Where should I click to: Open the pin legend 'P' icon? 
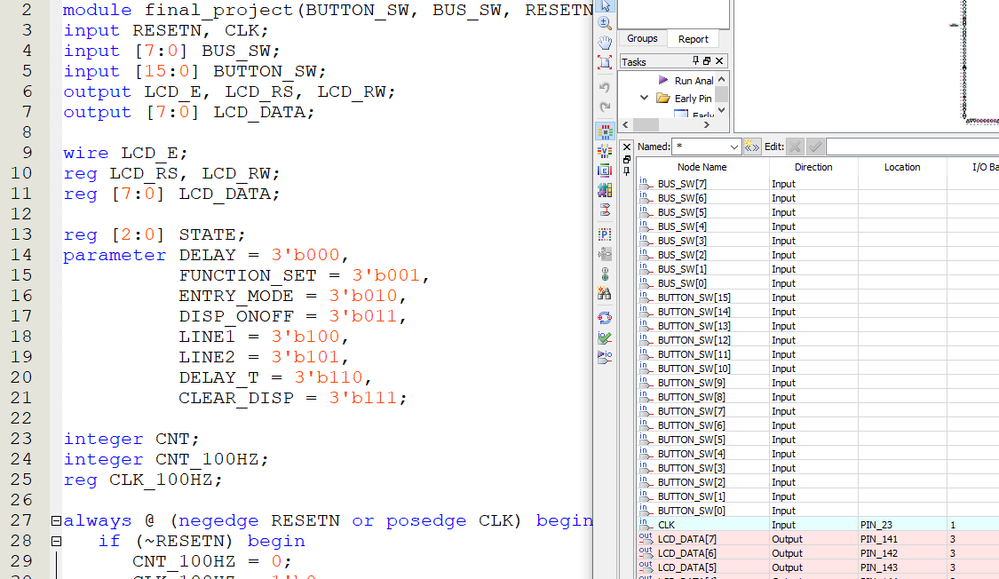point(605,234)
